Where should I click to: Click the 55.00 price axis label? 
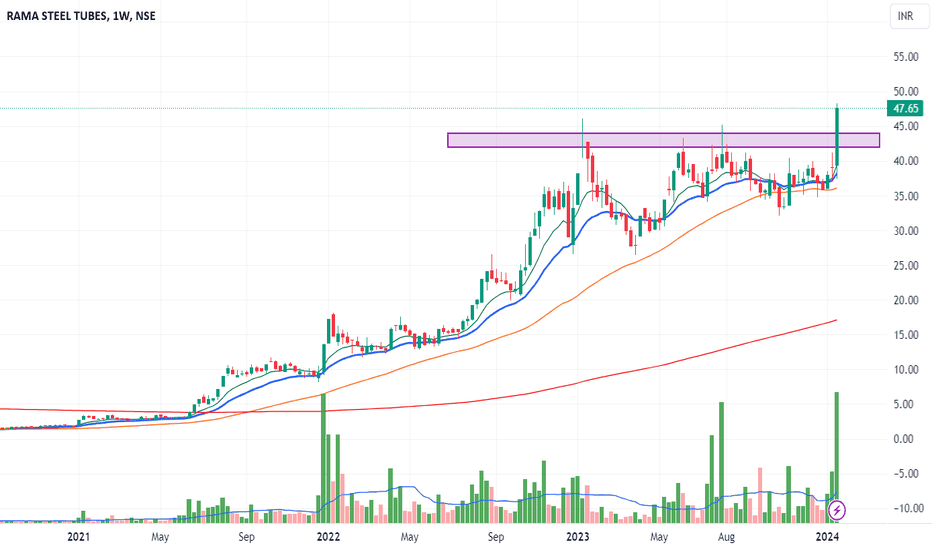(x=906, y=57)
